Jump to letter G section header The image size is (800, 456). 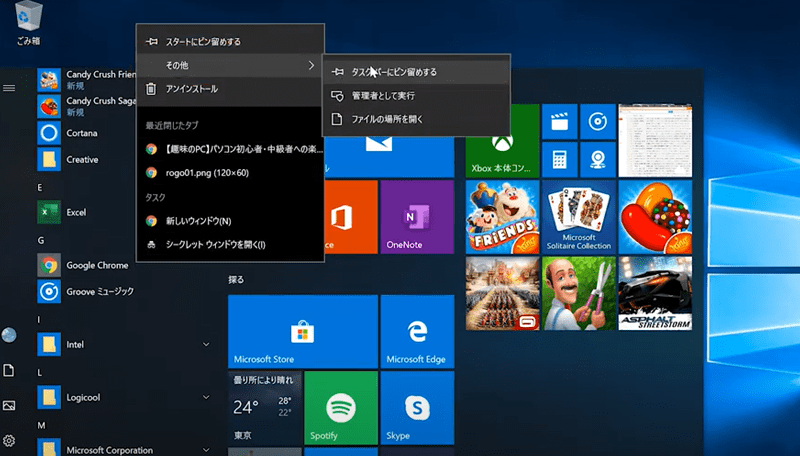point(40,240)
